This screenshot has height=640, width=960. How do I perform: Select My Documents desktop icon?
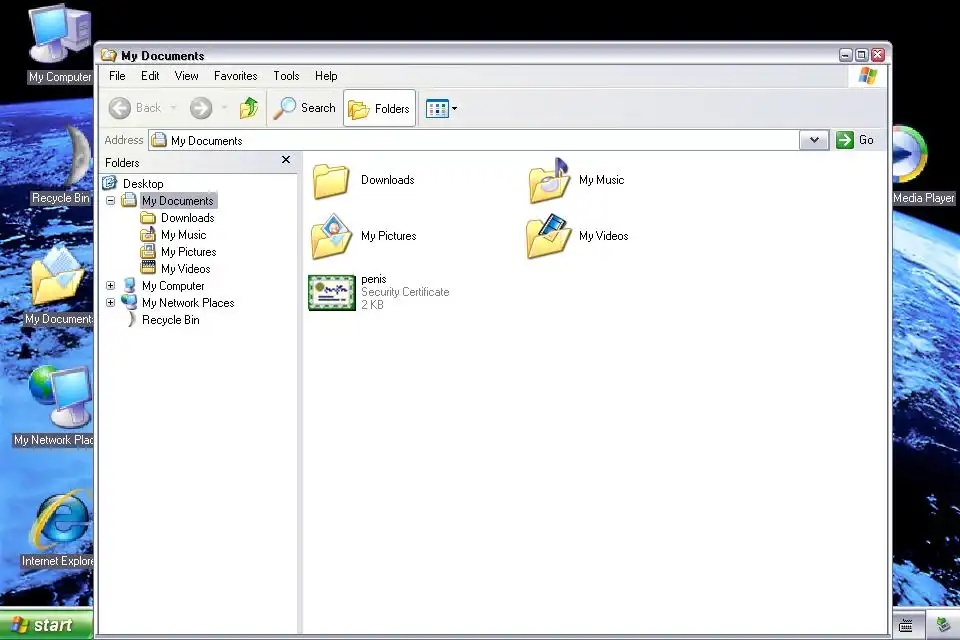click(59, 285)
